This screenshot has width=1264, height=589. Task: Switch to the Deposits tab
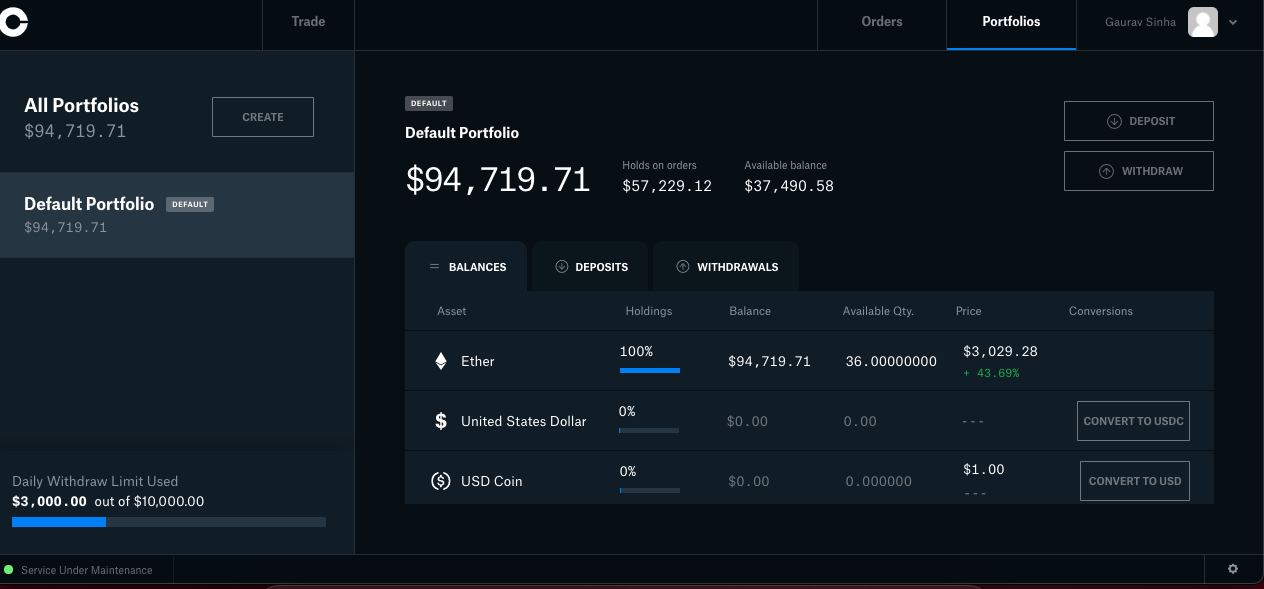(589, 266)
